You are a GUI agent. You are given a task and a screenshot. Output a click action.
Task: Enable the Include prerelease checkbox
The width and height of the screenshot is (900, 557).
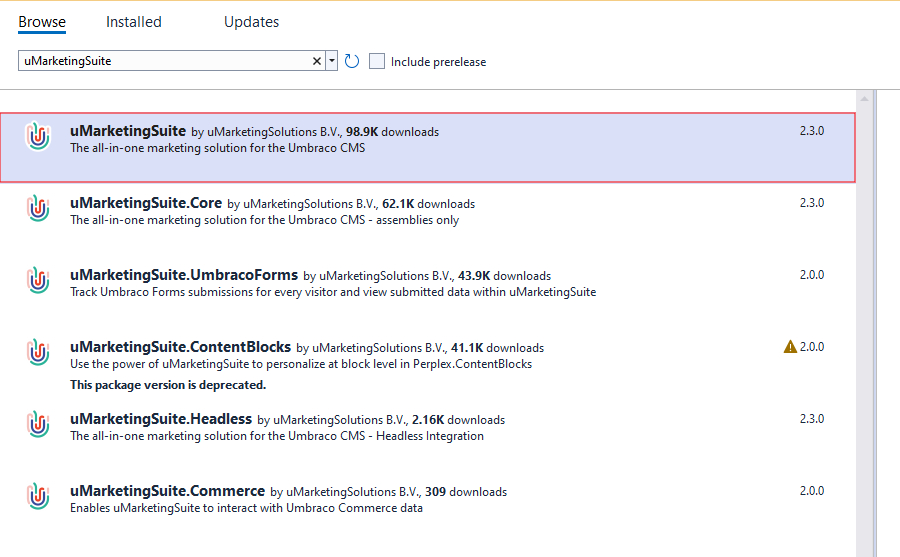tap(377, 61)
